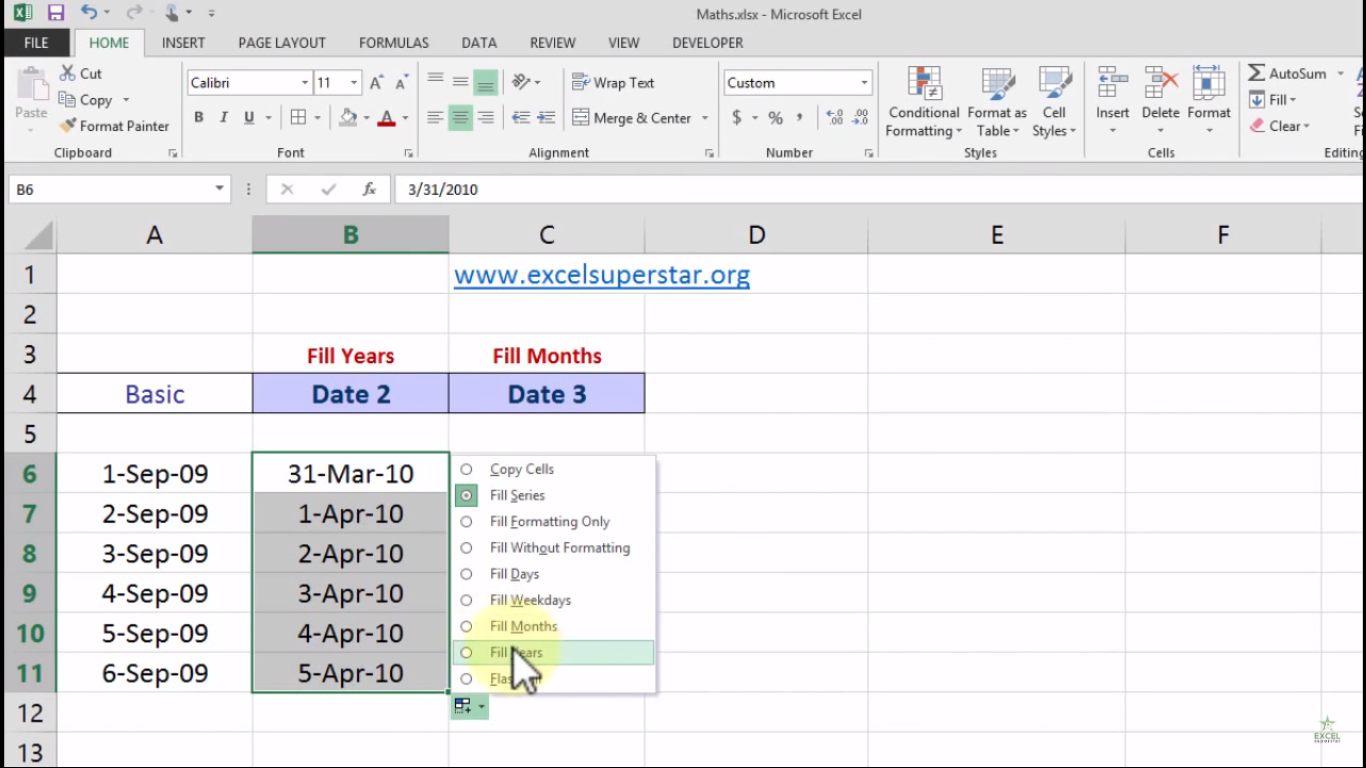Open the font size dropdown

353,83
